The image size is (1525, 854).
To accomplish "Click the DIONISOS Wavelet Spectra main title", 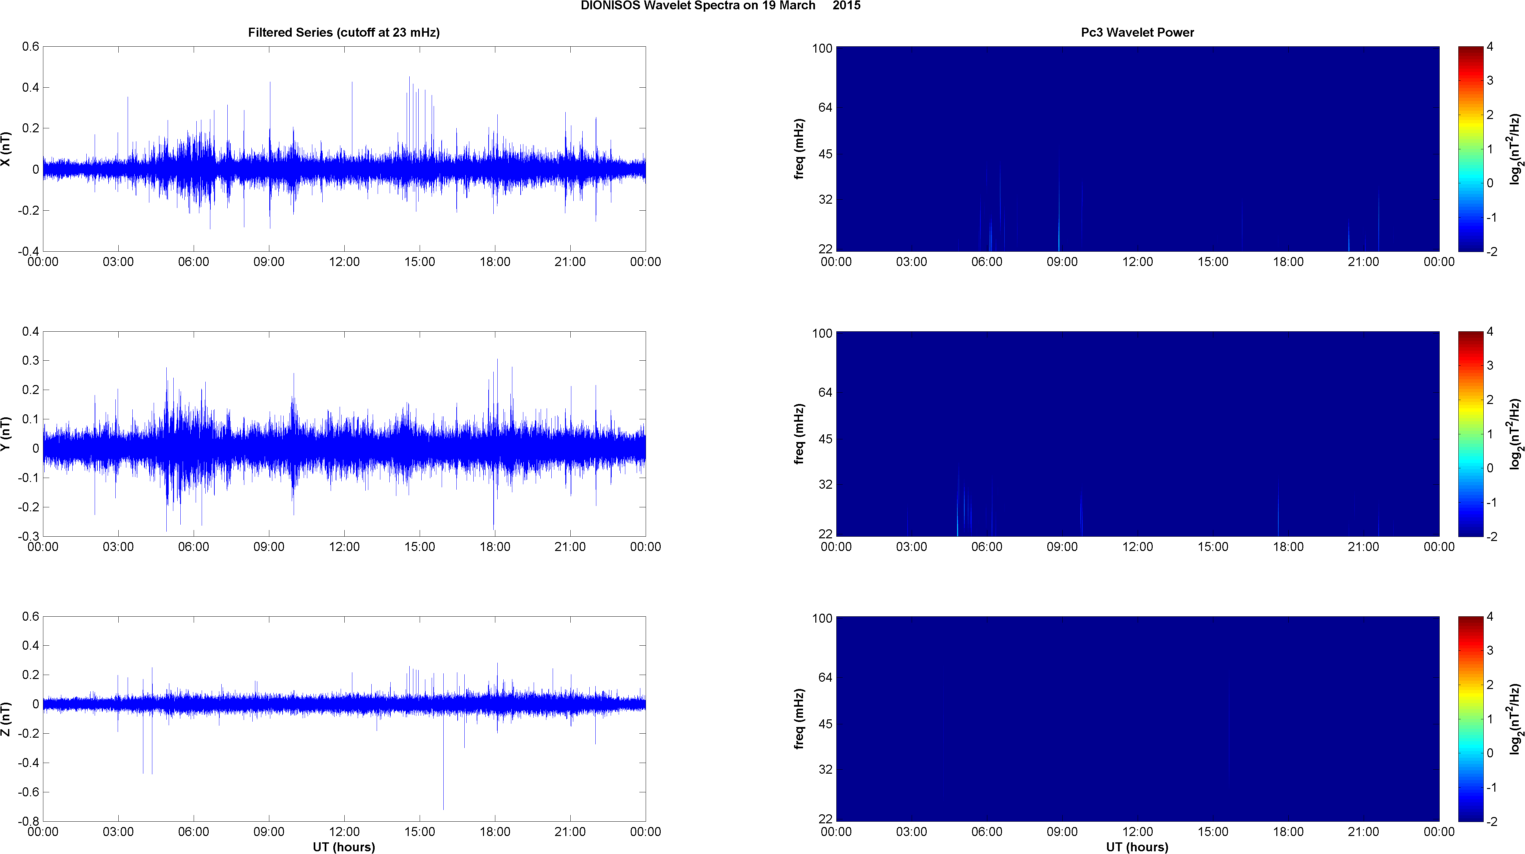I will pos(720,6).
